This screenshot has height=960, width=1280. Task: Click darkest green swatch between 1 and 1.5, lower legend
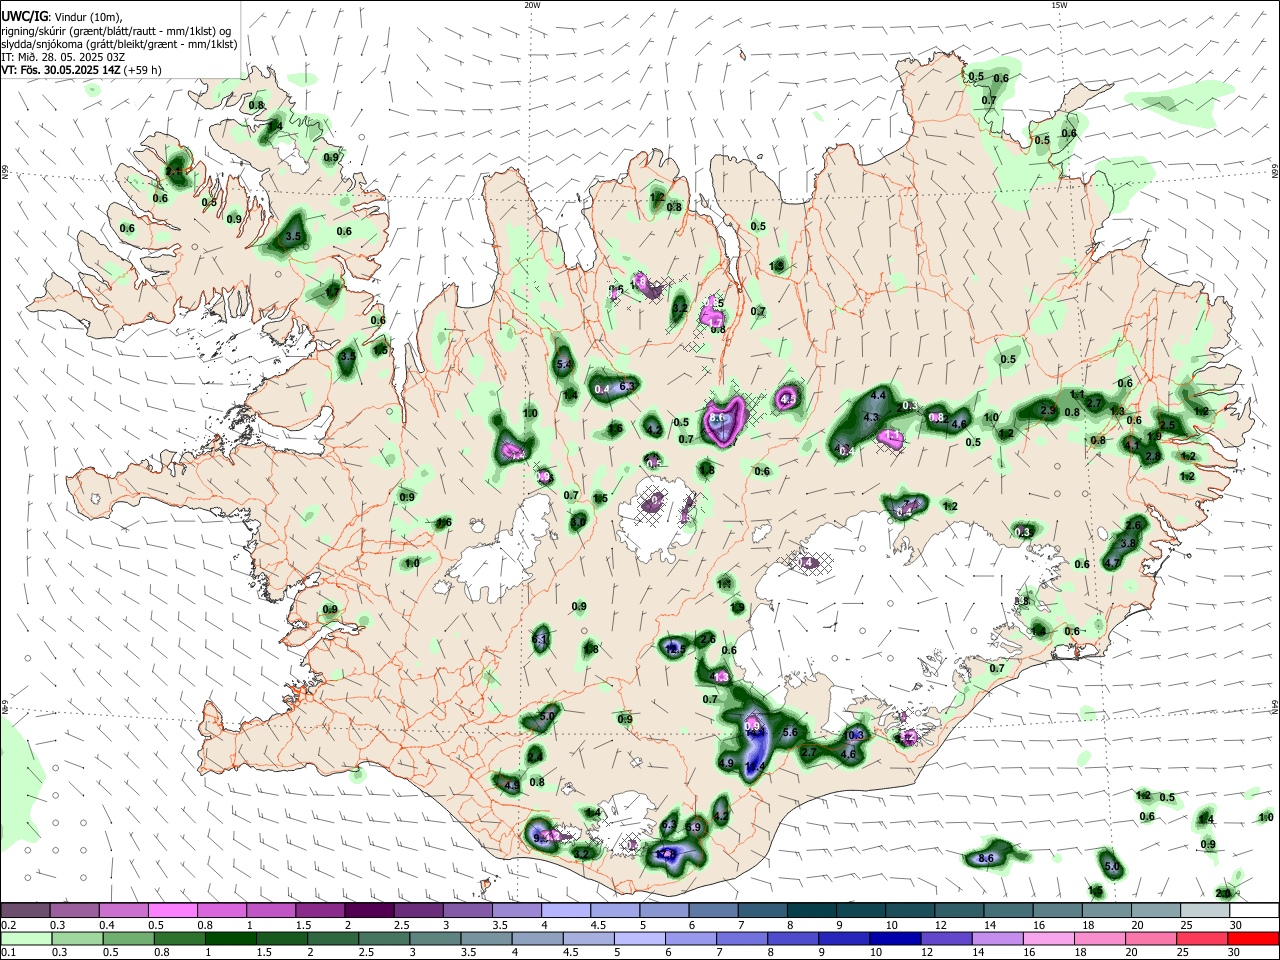230,938
